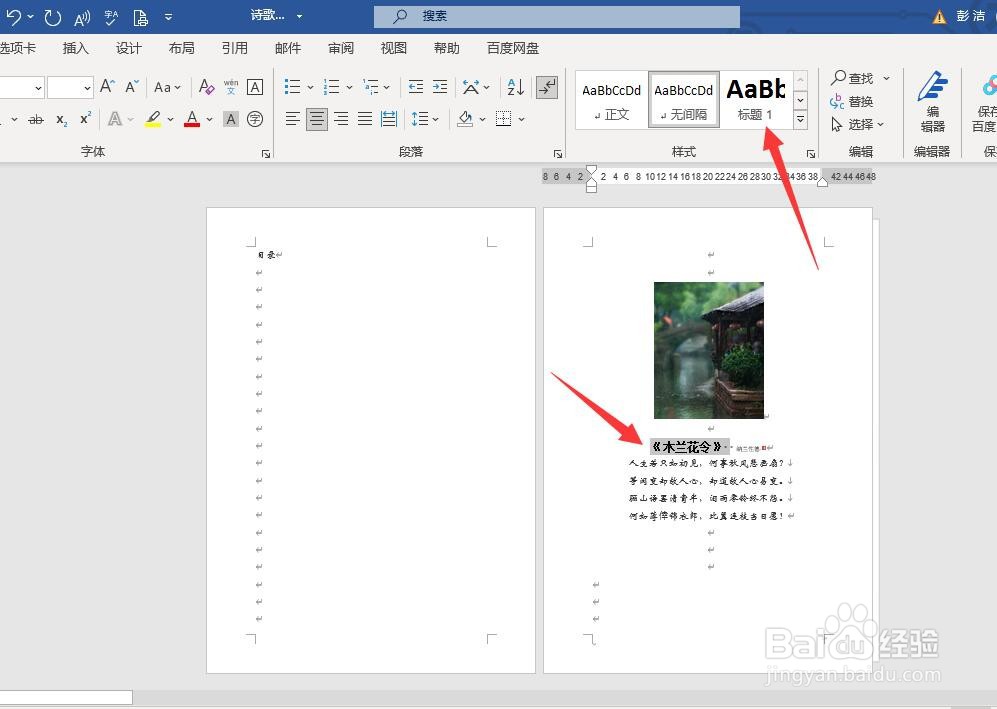Viewport: 997px width, 709px height.
Task: Increase paragraph indent
Action: [x=440, y=86]
